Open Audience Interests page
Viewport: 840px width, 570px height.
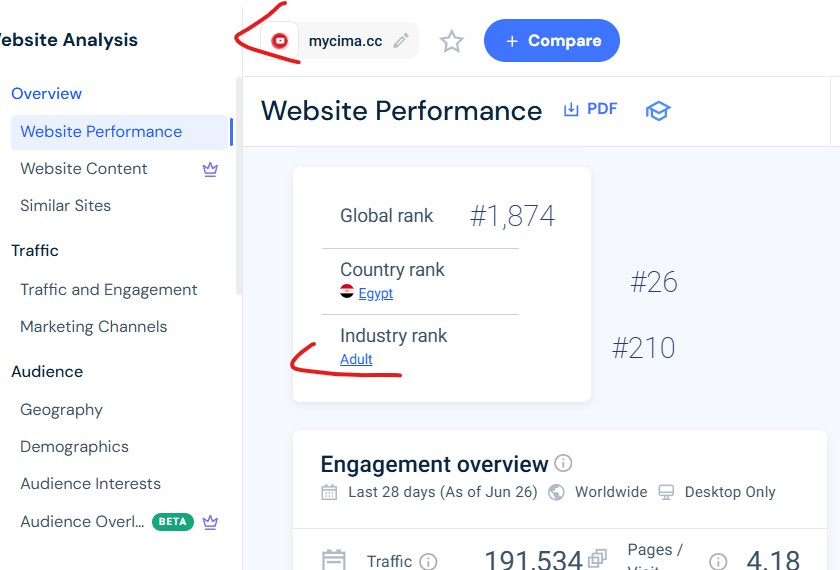91,484
